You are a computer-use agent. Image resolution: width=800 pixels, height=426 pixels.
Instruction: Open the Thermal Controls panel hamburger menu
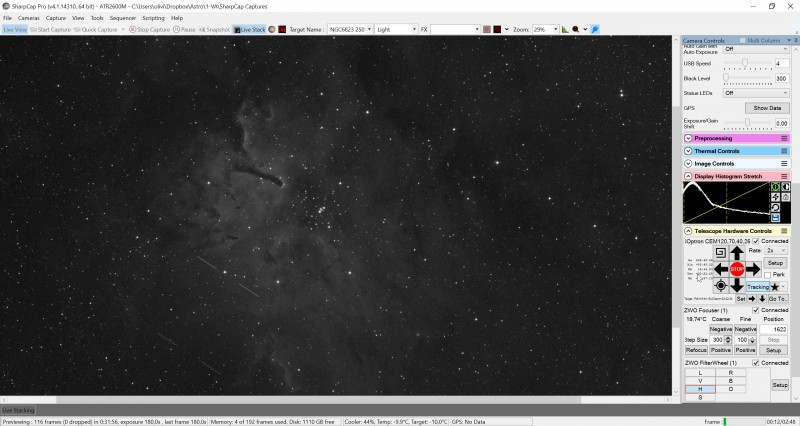click(x=784, y=151)
